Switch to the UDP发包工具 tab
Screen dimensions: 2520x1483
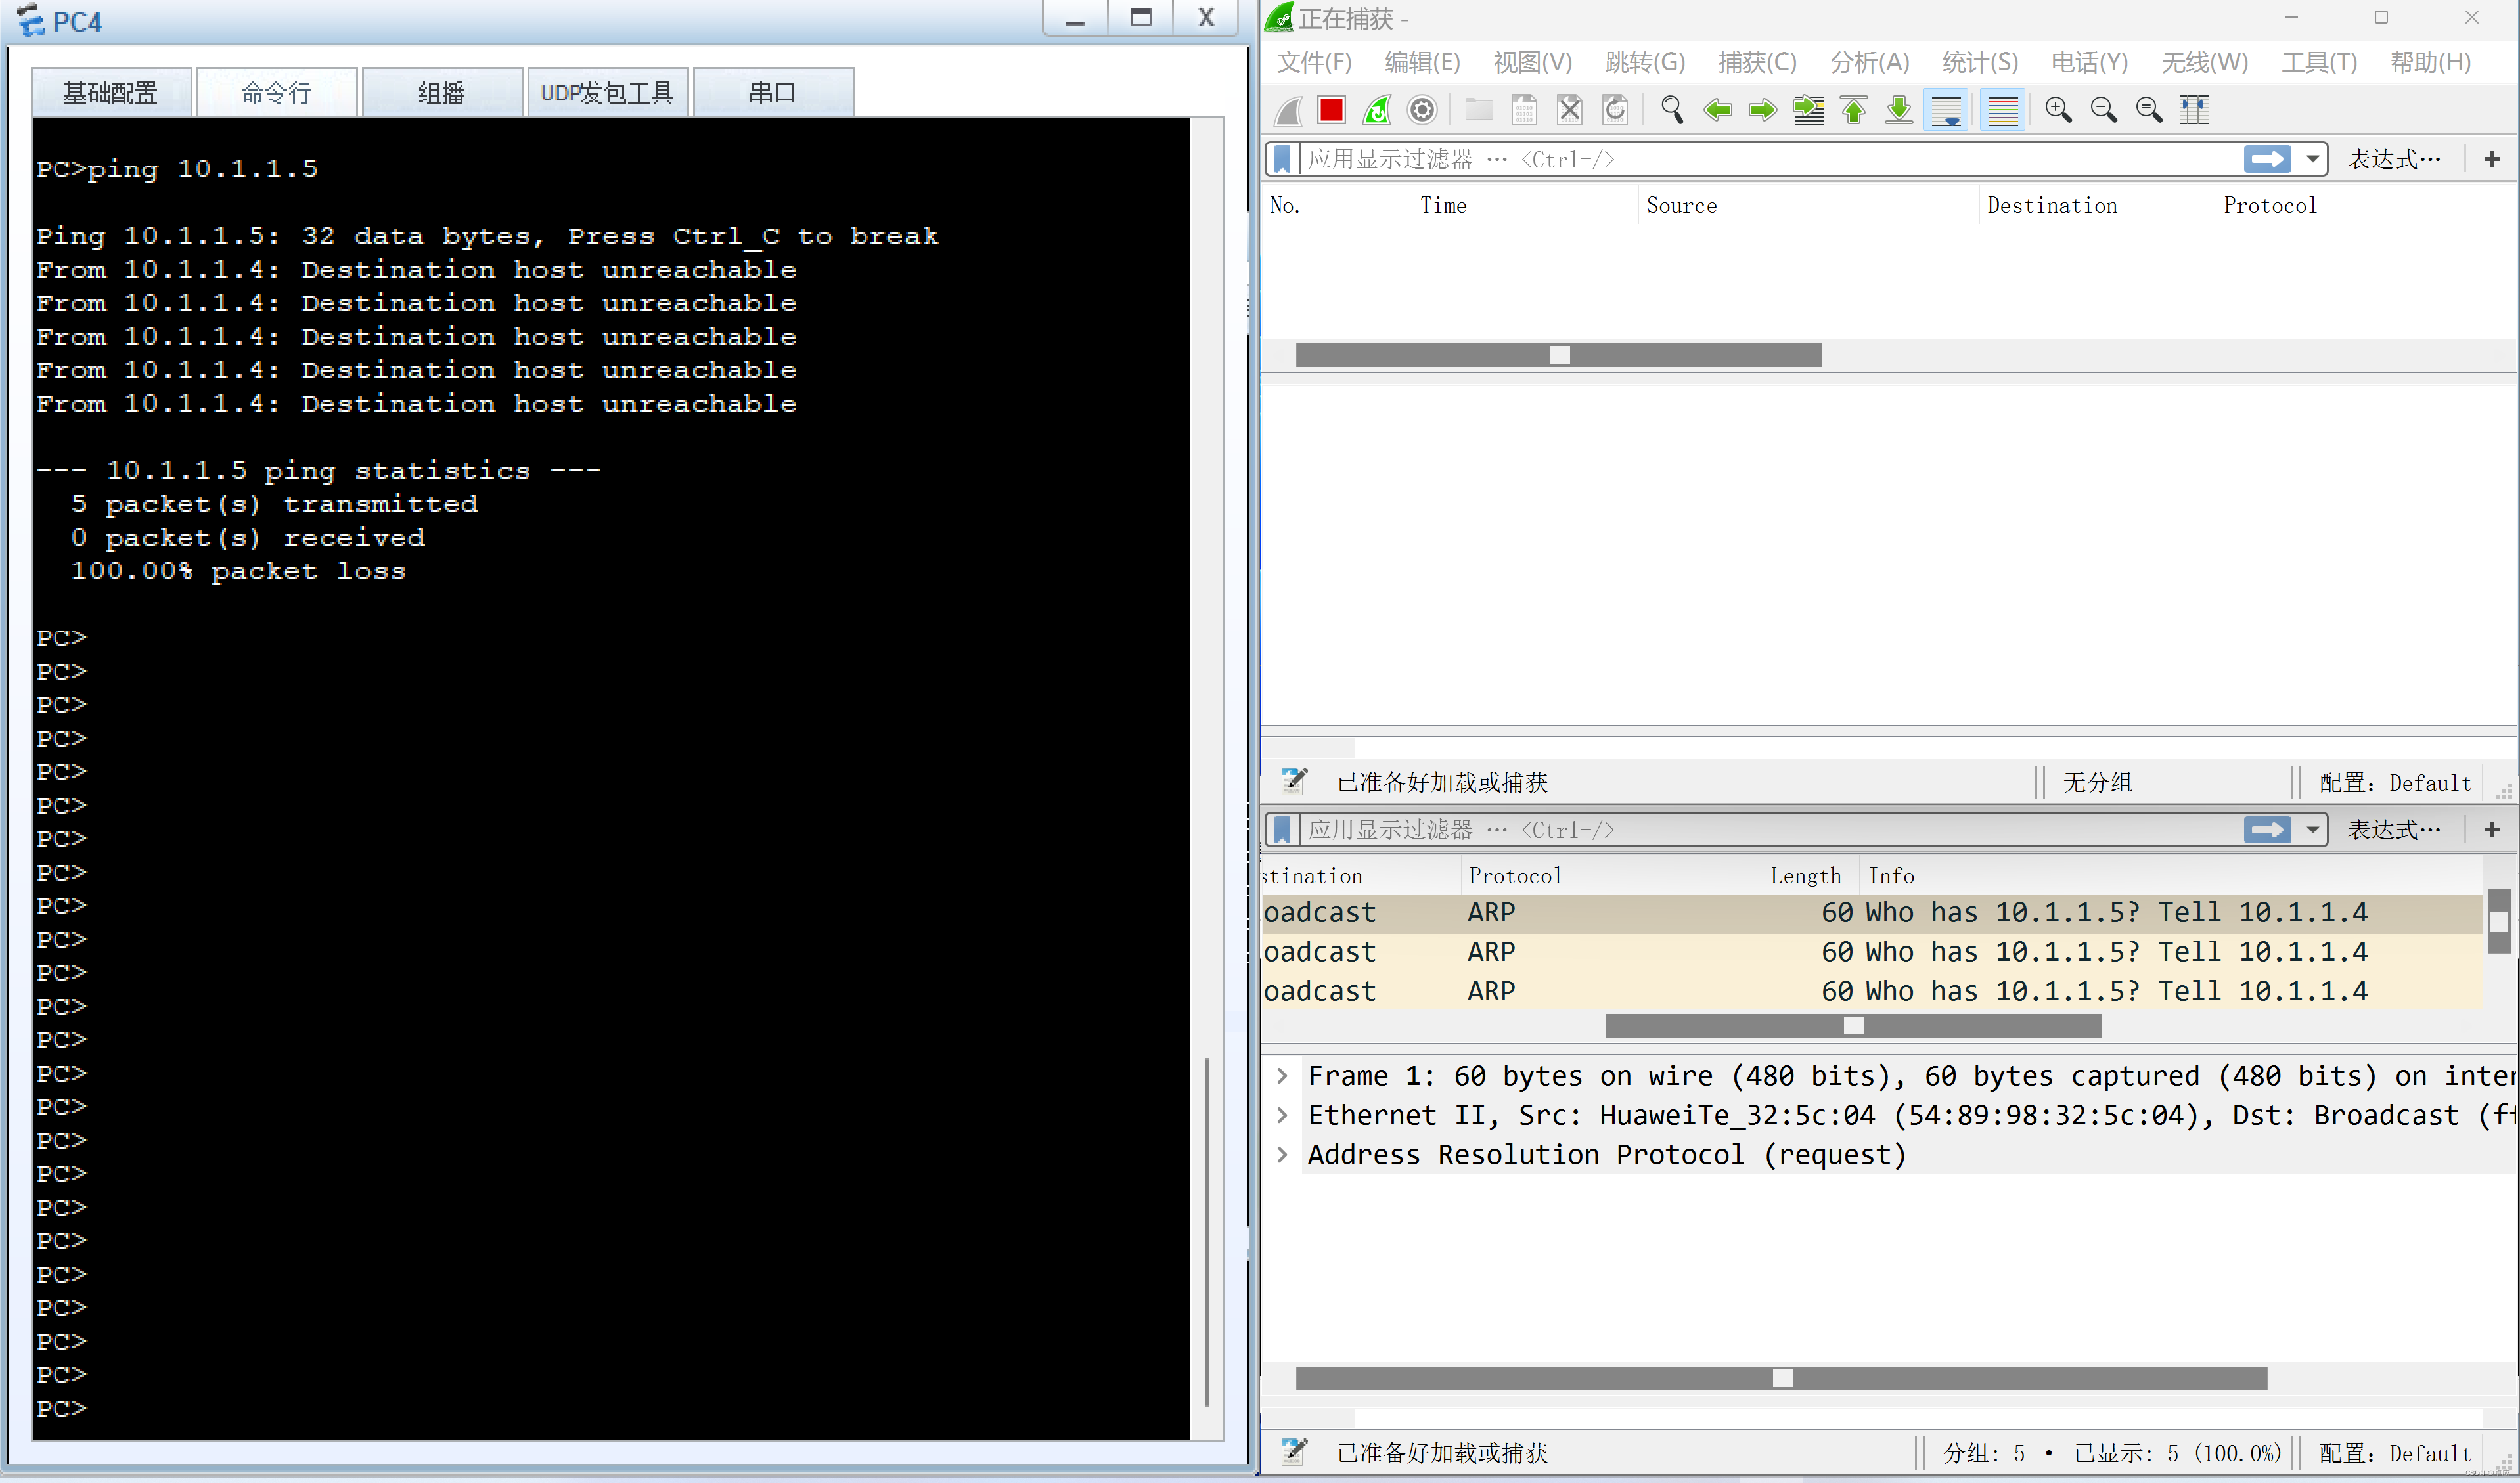click(607, 93)
